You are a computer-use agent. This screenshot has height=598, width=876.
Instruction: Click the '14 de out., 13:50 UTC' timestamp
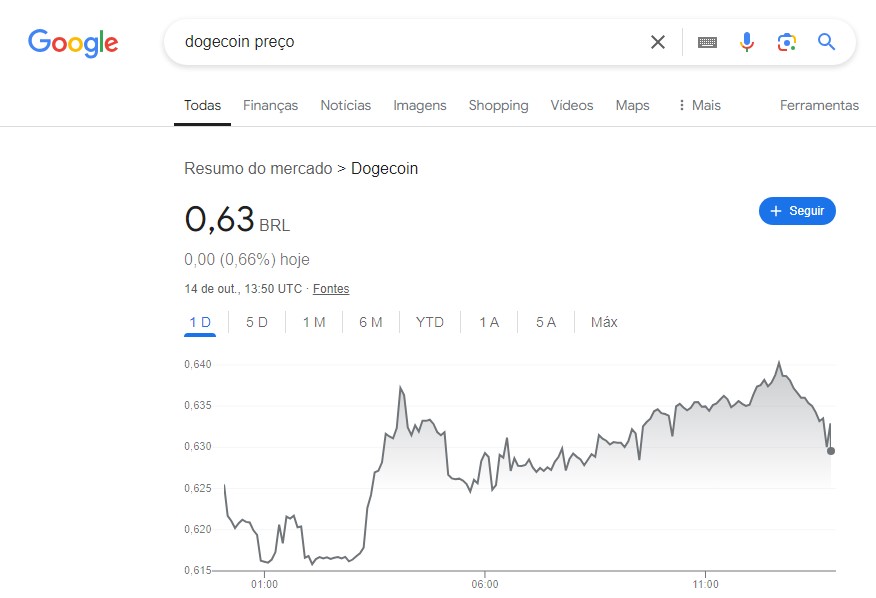pos(243,289)
